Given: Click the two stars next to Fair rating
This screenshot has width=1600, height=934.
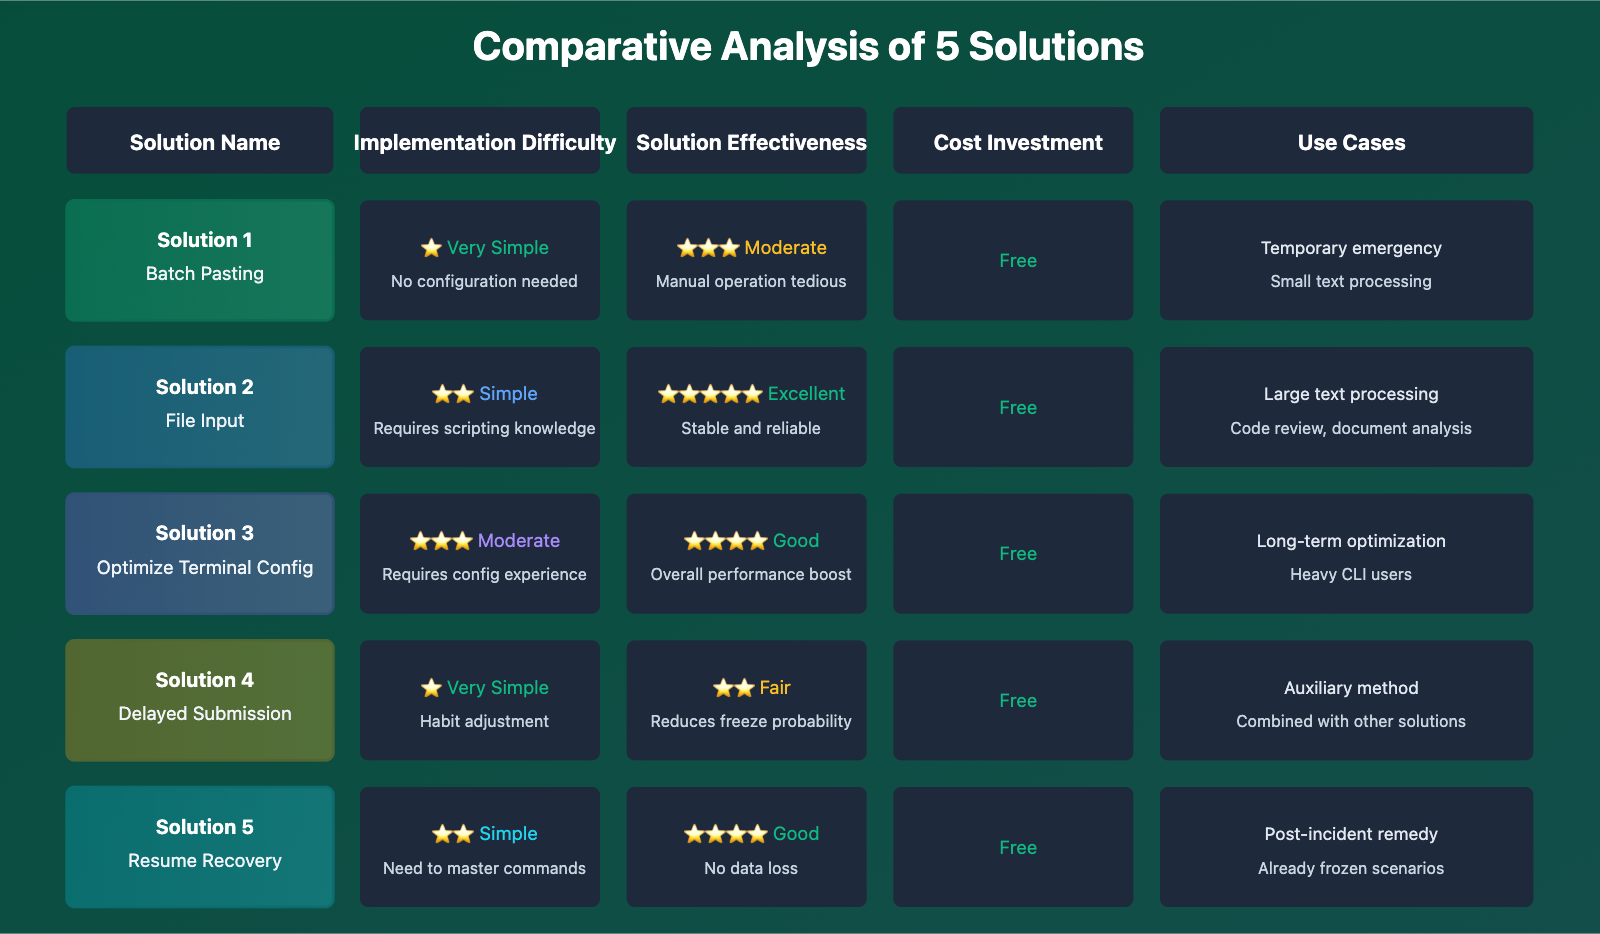Looking at the screenshot, I should [x=734, y=688].
